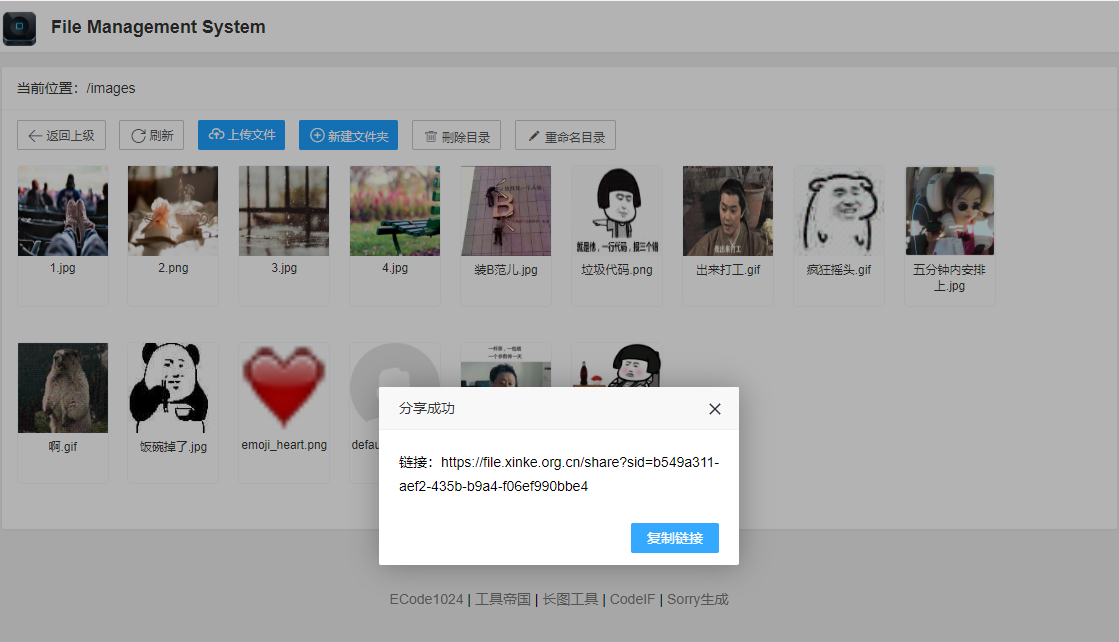Open the 2.png thumbnail
This screenshot has width=1119, height=642.
173,211
